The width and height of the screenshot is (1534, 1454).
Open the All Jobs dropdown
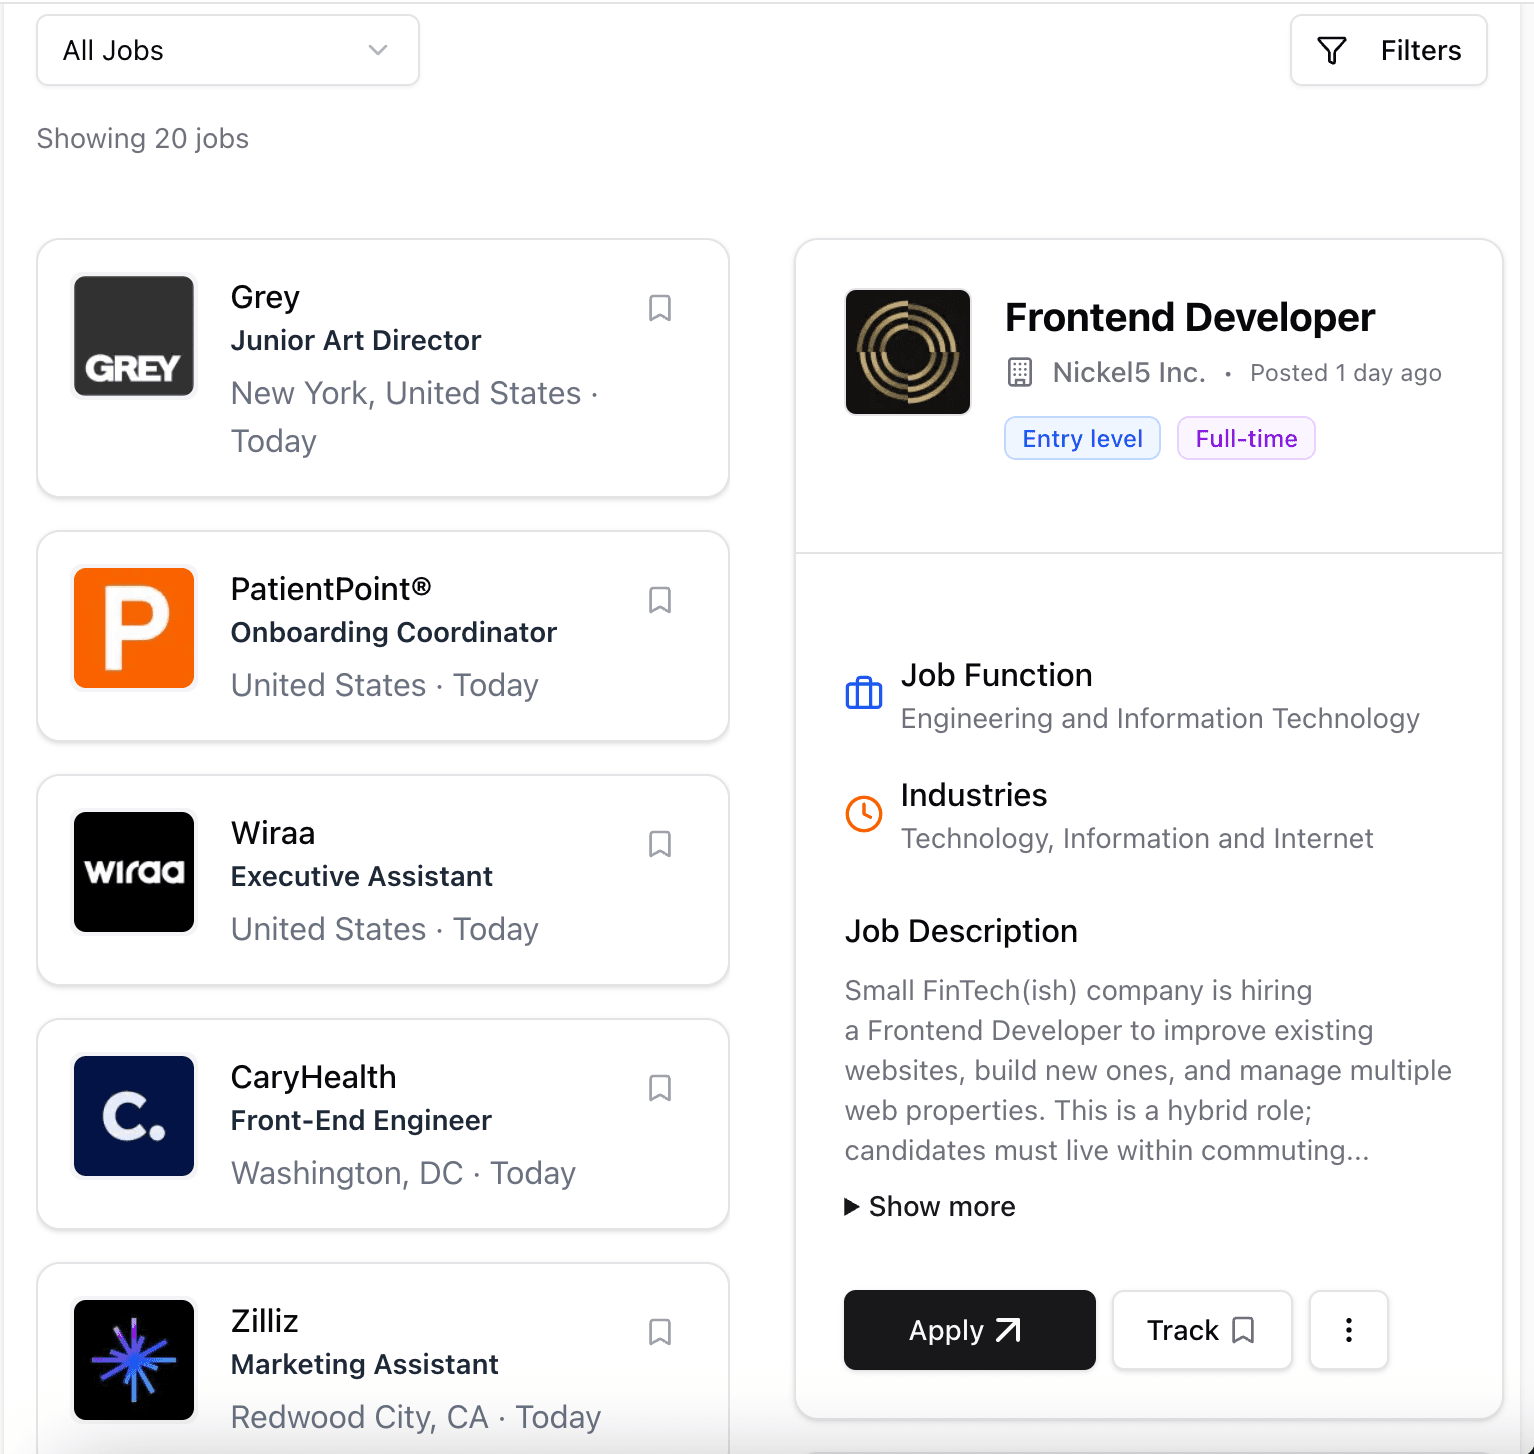point(227,50)
